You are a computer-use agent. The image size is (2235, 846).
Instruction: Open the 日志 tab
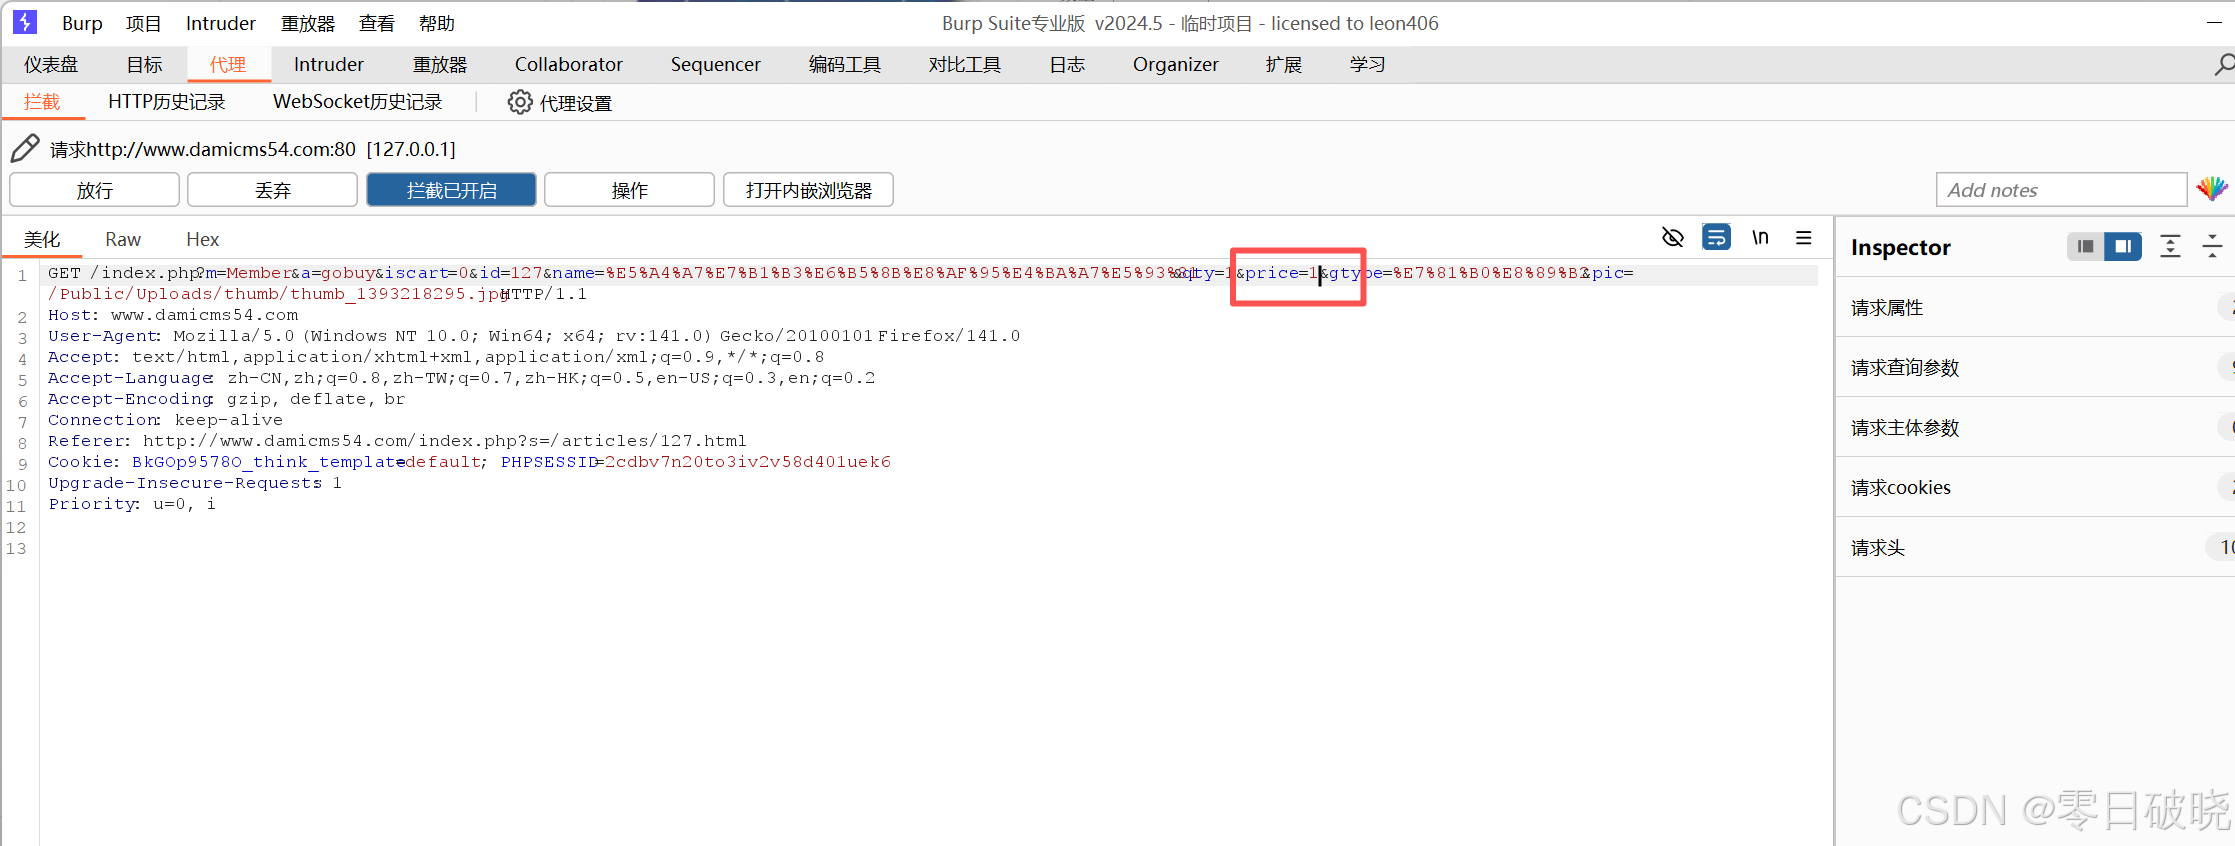click(x=1067, y=64)
